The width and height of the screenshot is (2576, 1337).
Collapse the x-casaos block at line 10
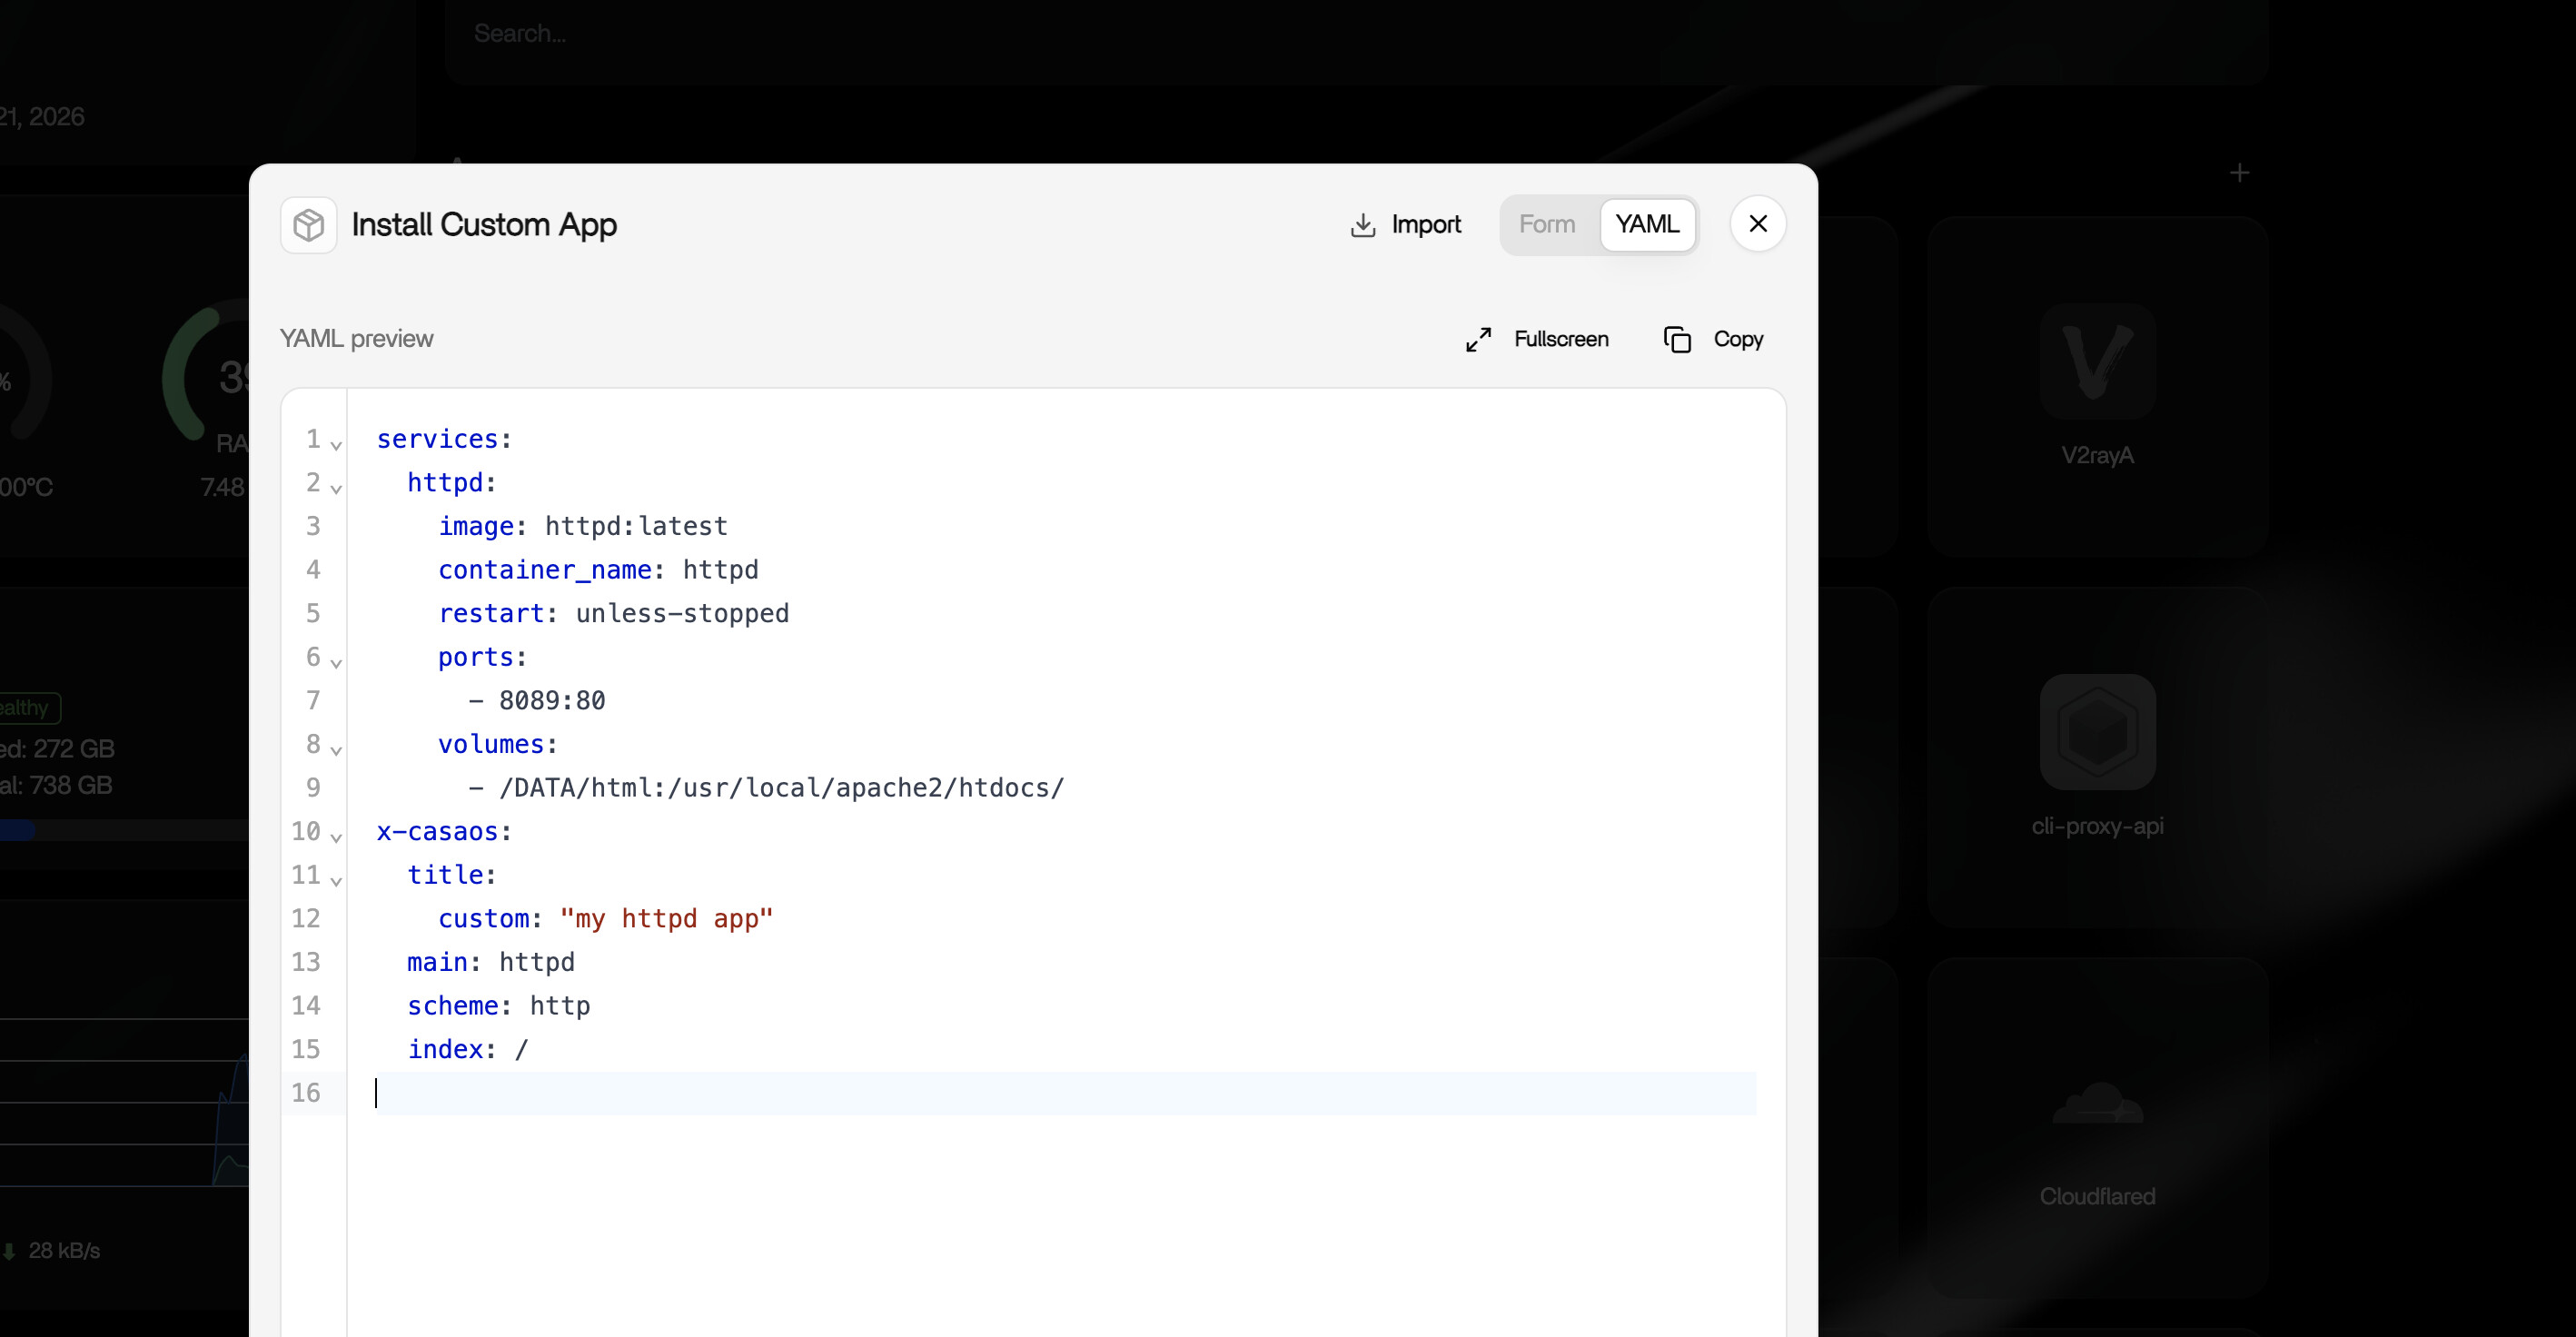(x=336, y=837)
